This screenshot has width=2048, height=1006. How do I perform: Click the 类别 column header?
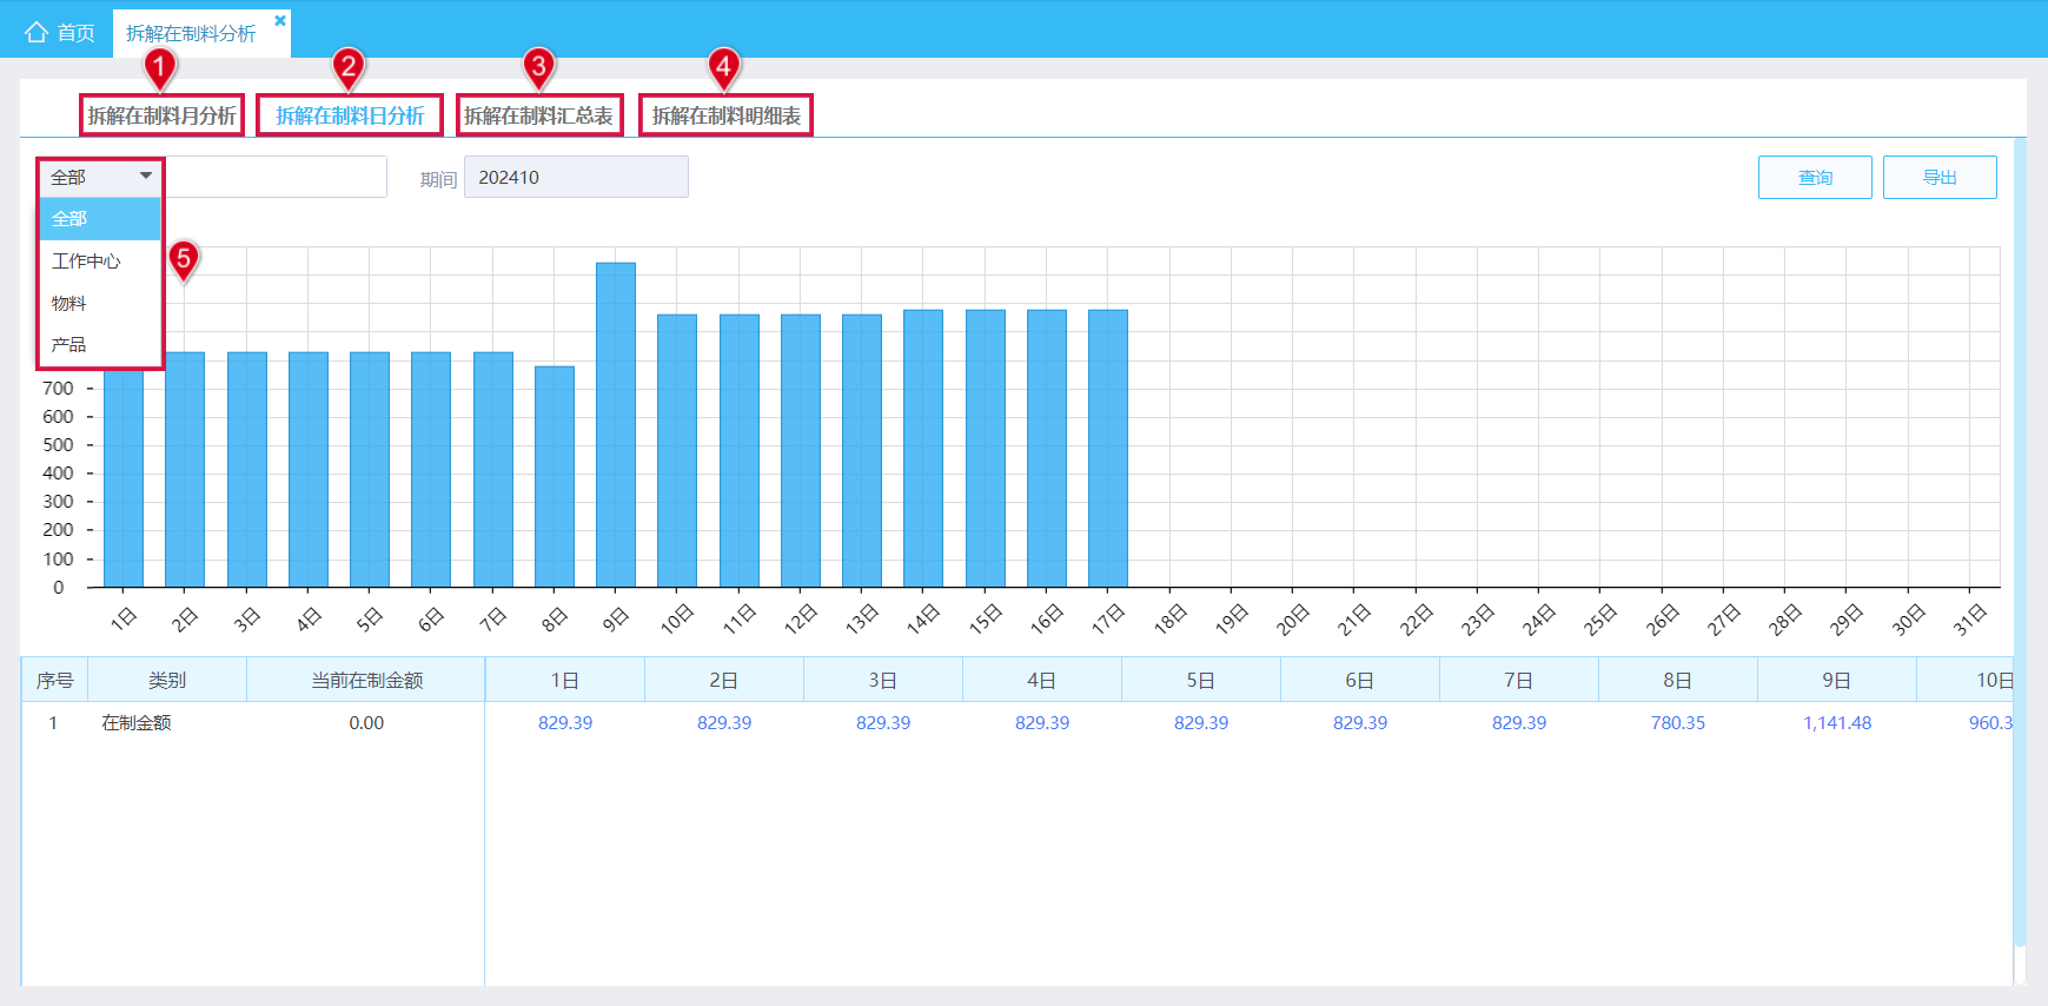[167, 680]
